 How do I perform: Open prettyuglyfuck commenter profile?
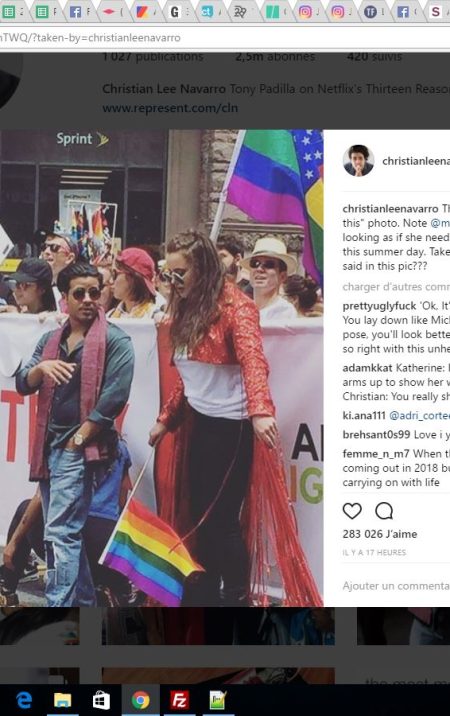[379, 305]
